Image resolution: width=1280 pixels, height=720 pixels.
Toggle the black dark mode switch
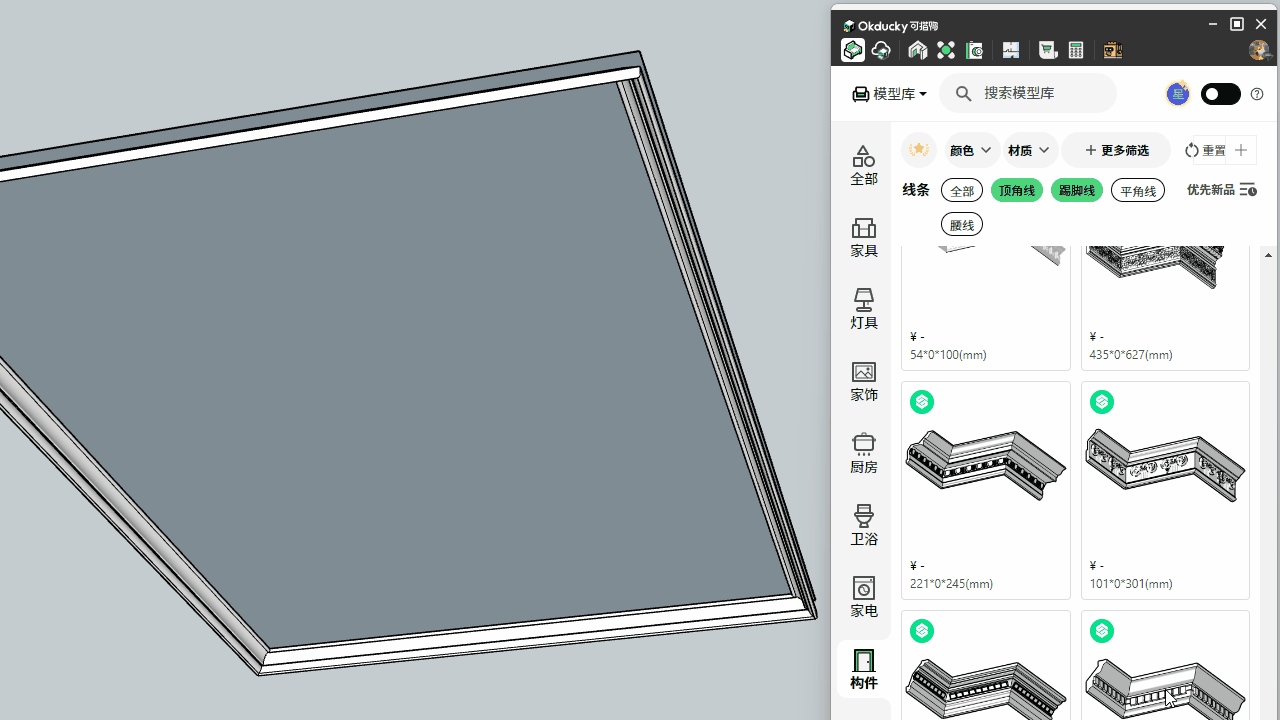pyautogui.click(x=1220, y=94)
